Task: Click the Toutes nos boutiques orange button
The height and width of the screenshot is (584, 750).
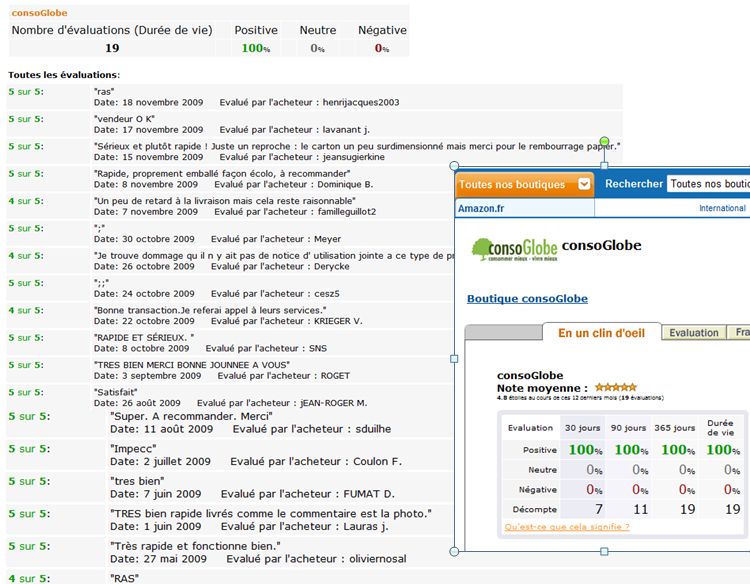Action: 524,185
